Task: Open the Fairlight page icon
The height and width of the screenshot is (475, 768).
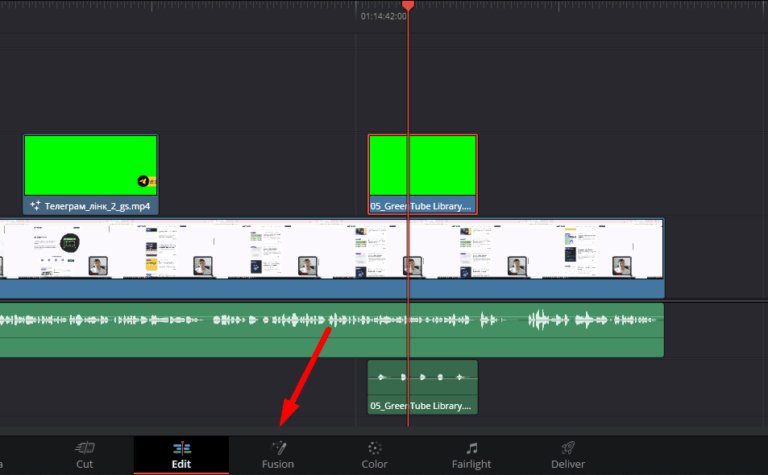Action: tap(472, 448)
